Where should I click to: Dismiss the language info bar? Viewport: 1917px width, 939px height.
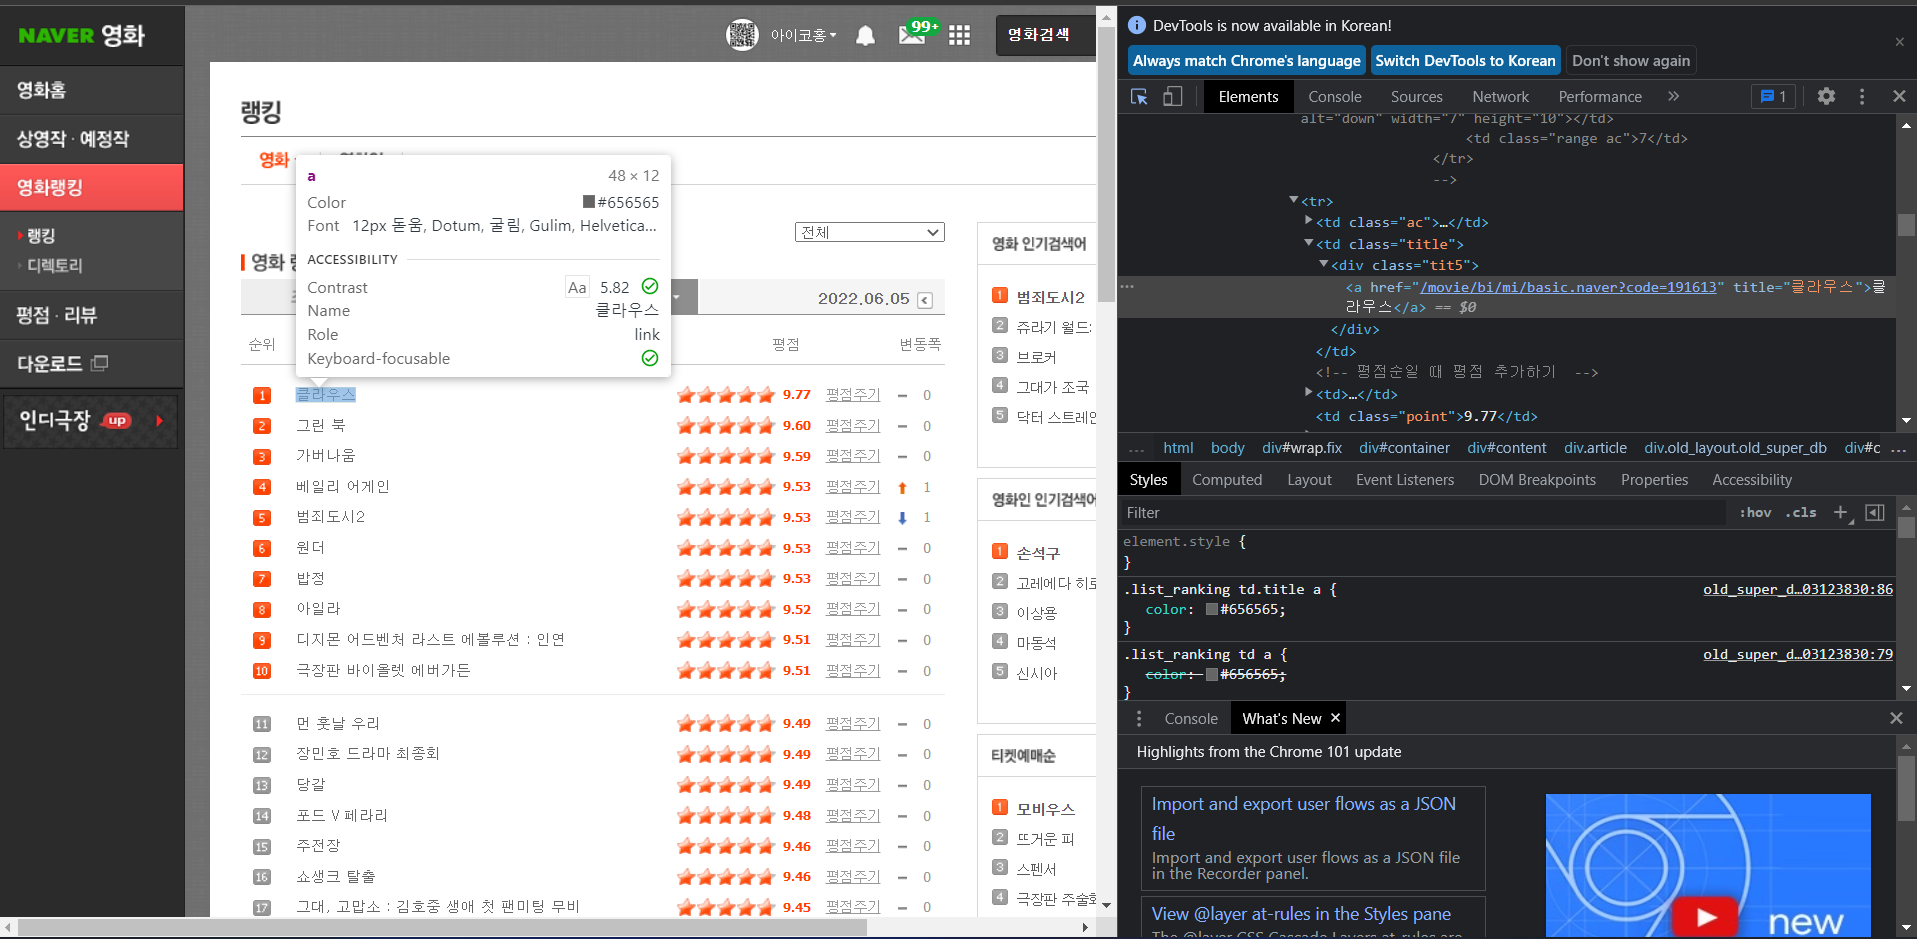(1899, 42)
